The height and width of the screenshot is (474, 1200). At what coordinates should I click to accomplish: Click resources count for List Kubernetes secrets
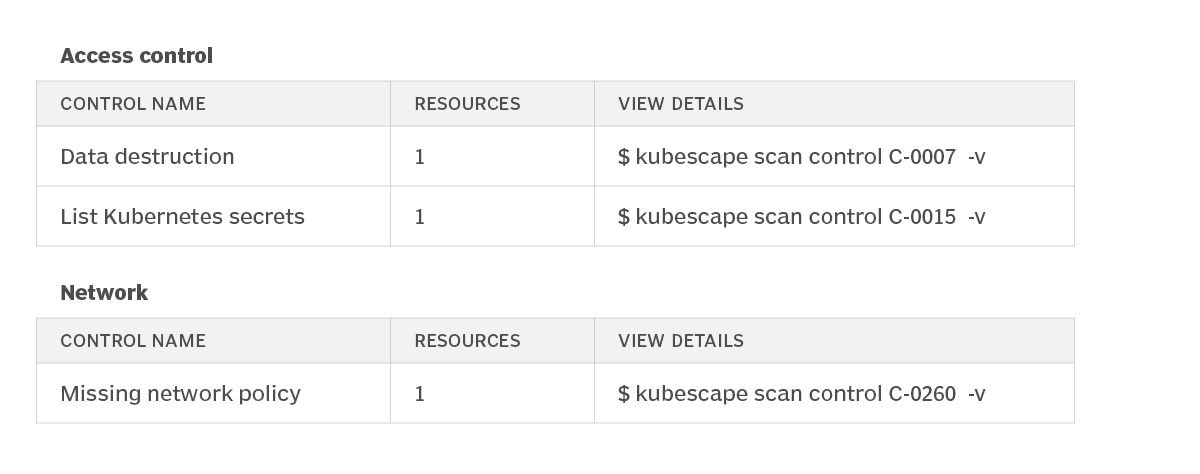tap(420, 217)
